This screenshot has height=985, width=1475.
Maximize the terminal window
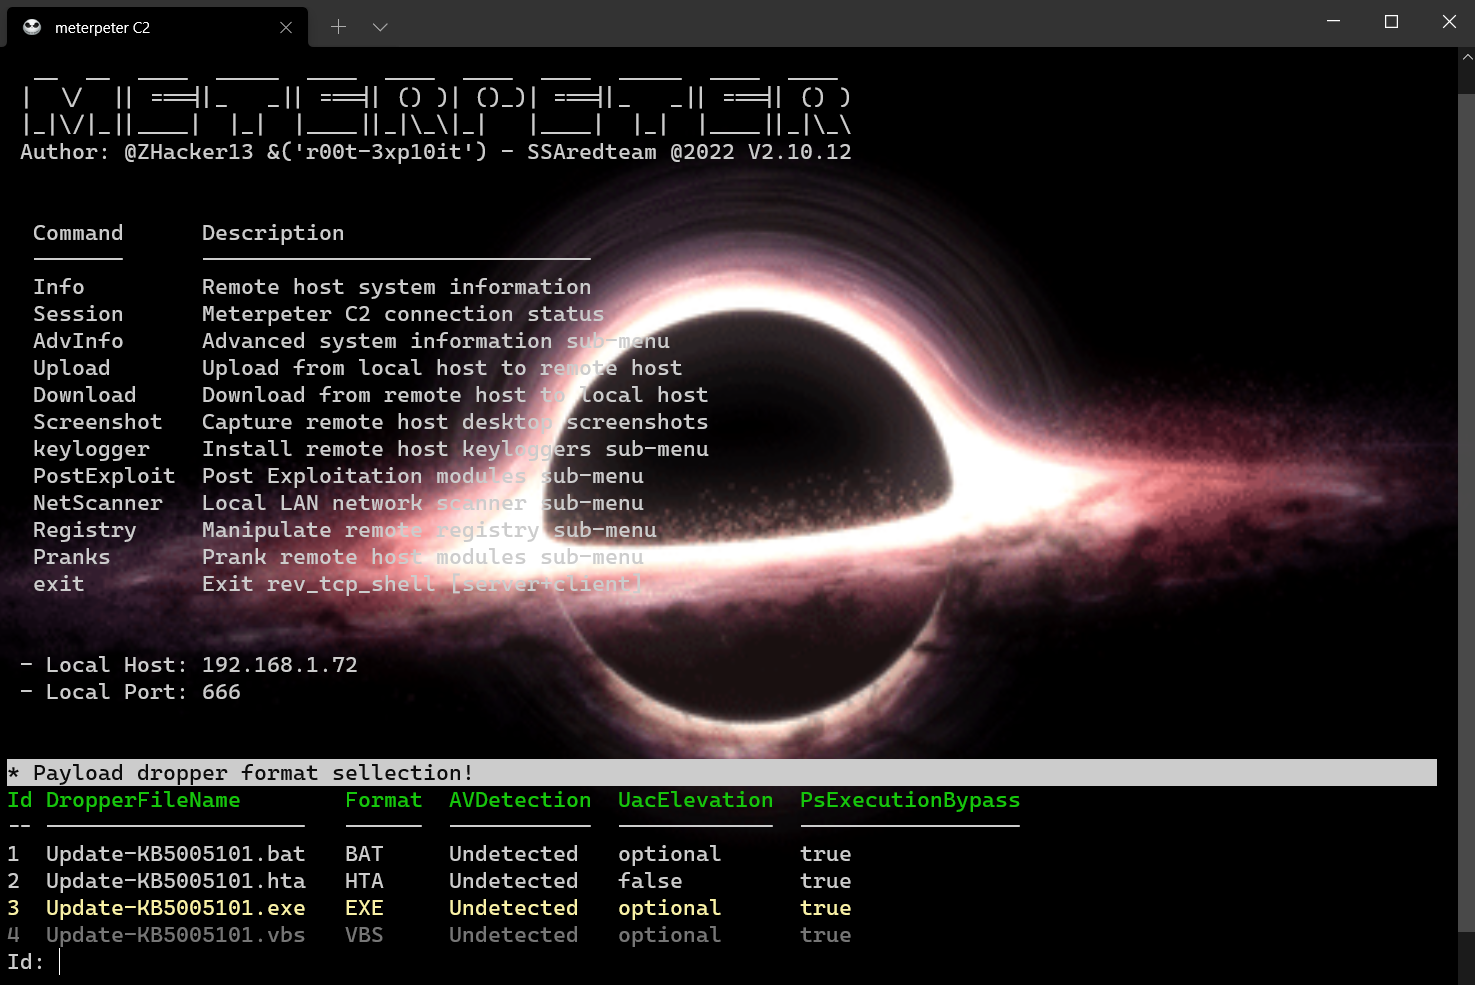point(1391,21)
